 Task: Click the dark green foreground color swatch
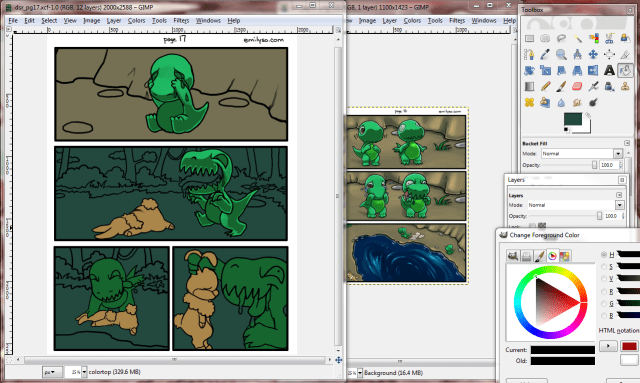[x=573, y=119]
